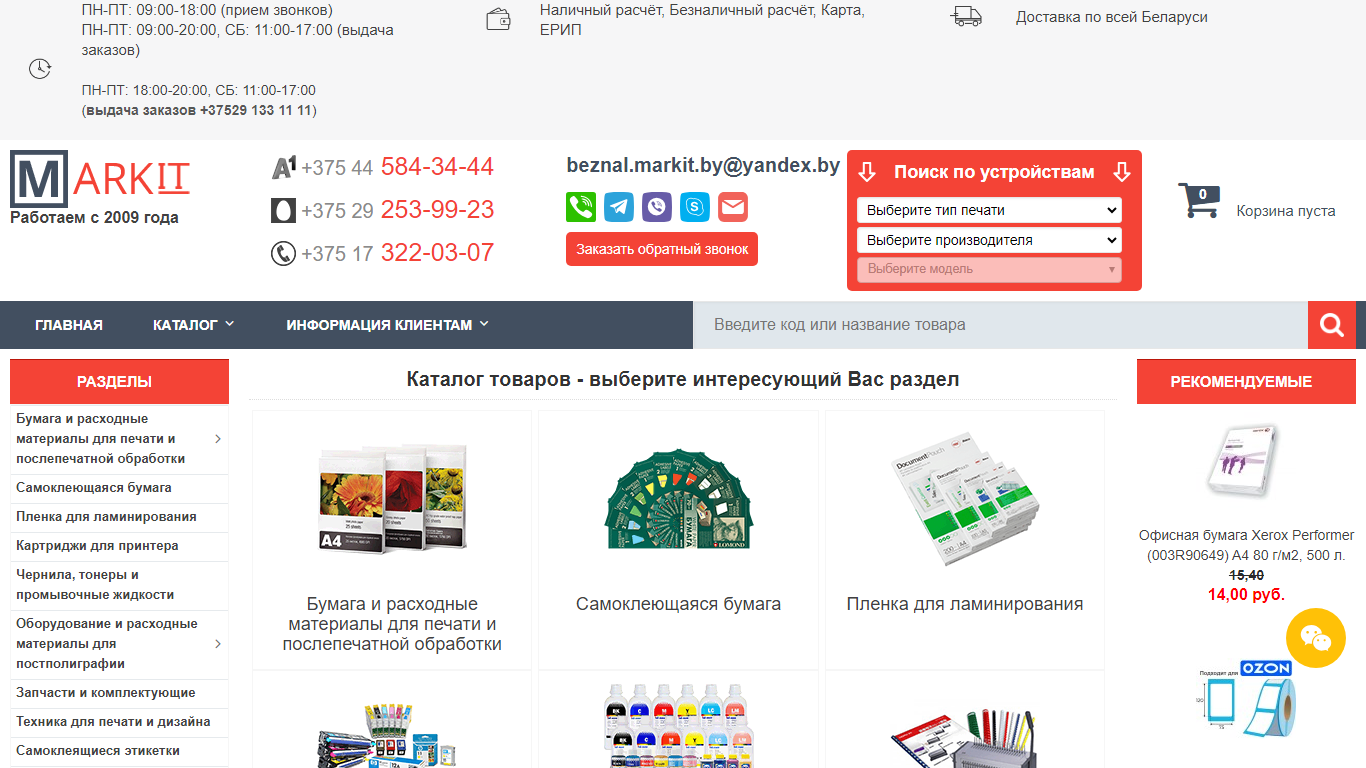
Task: Call the number +375 44 584-34-44
Action: (x=397, y=167)
